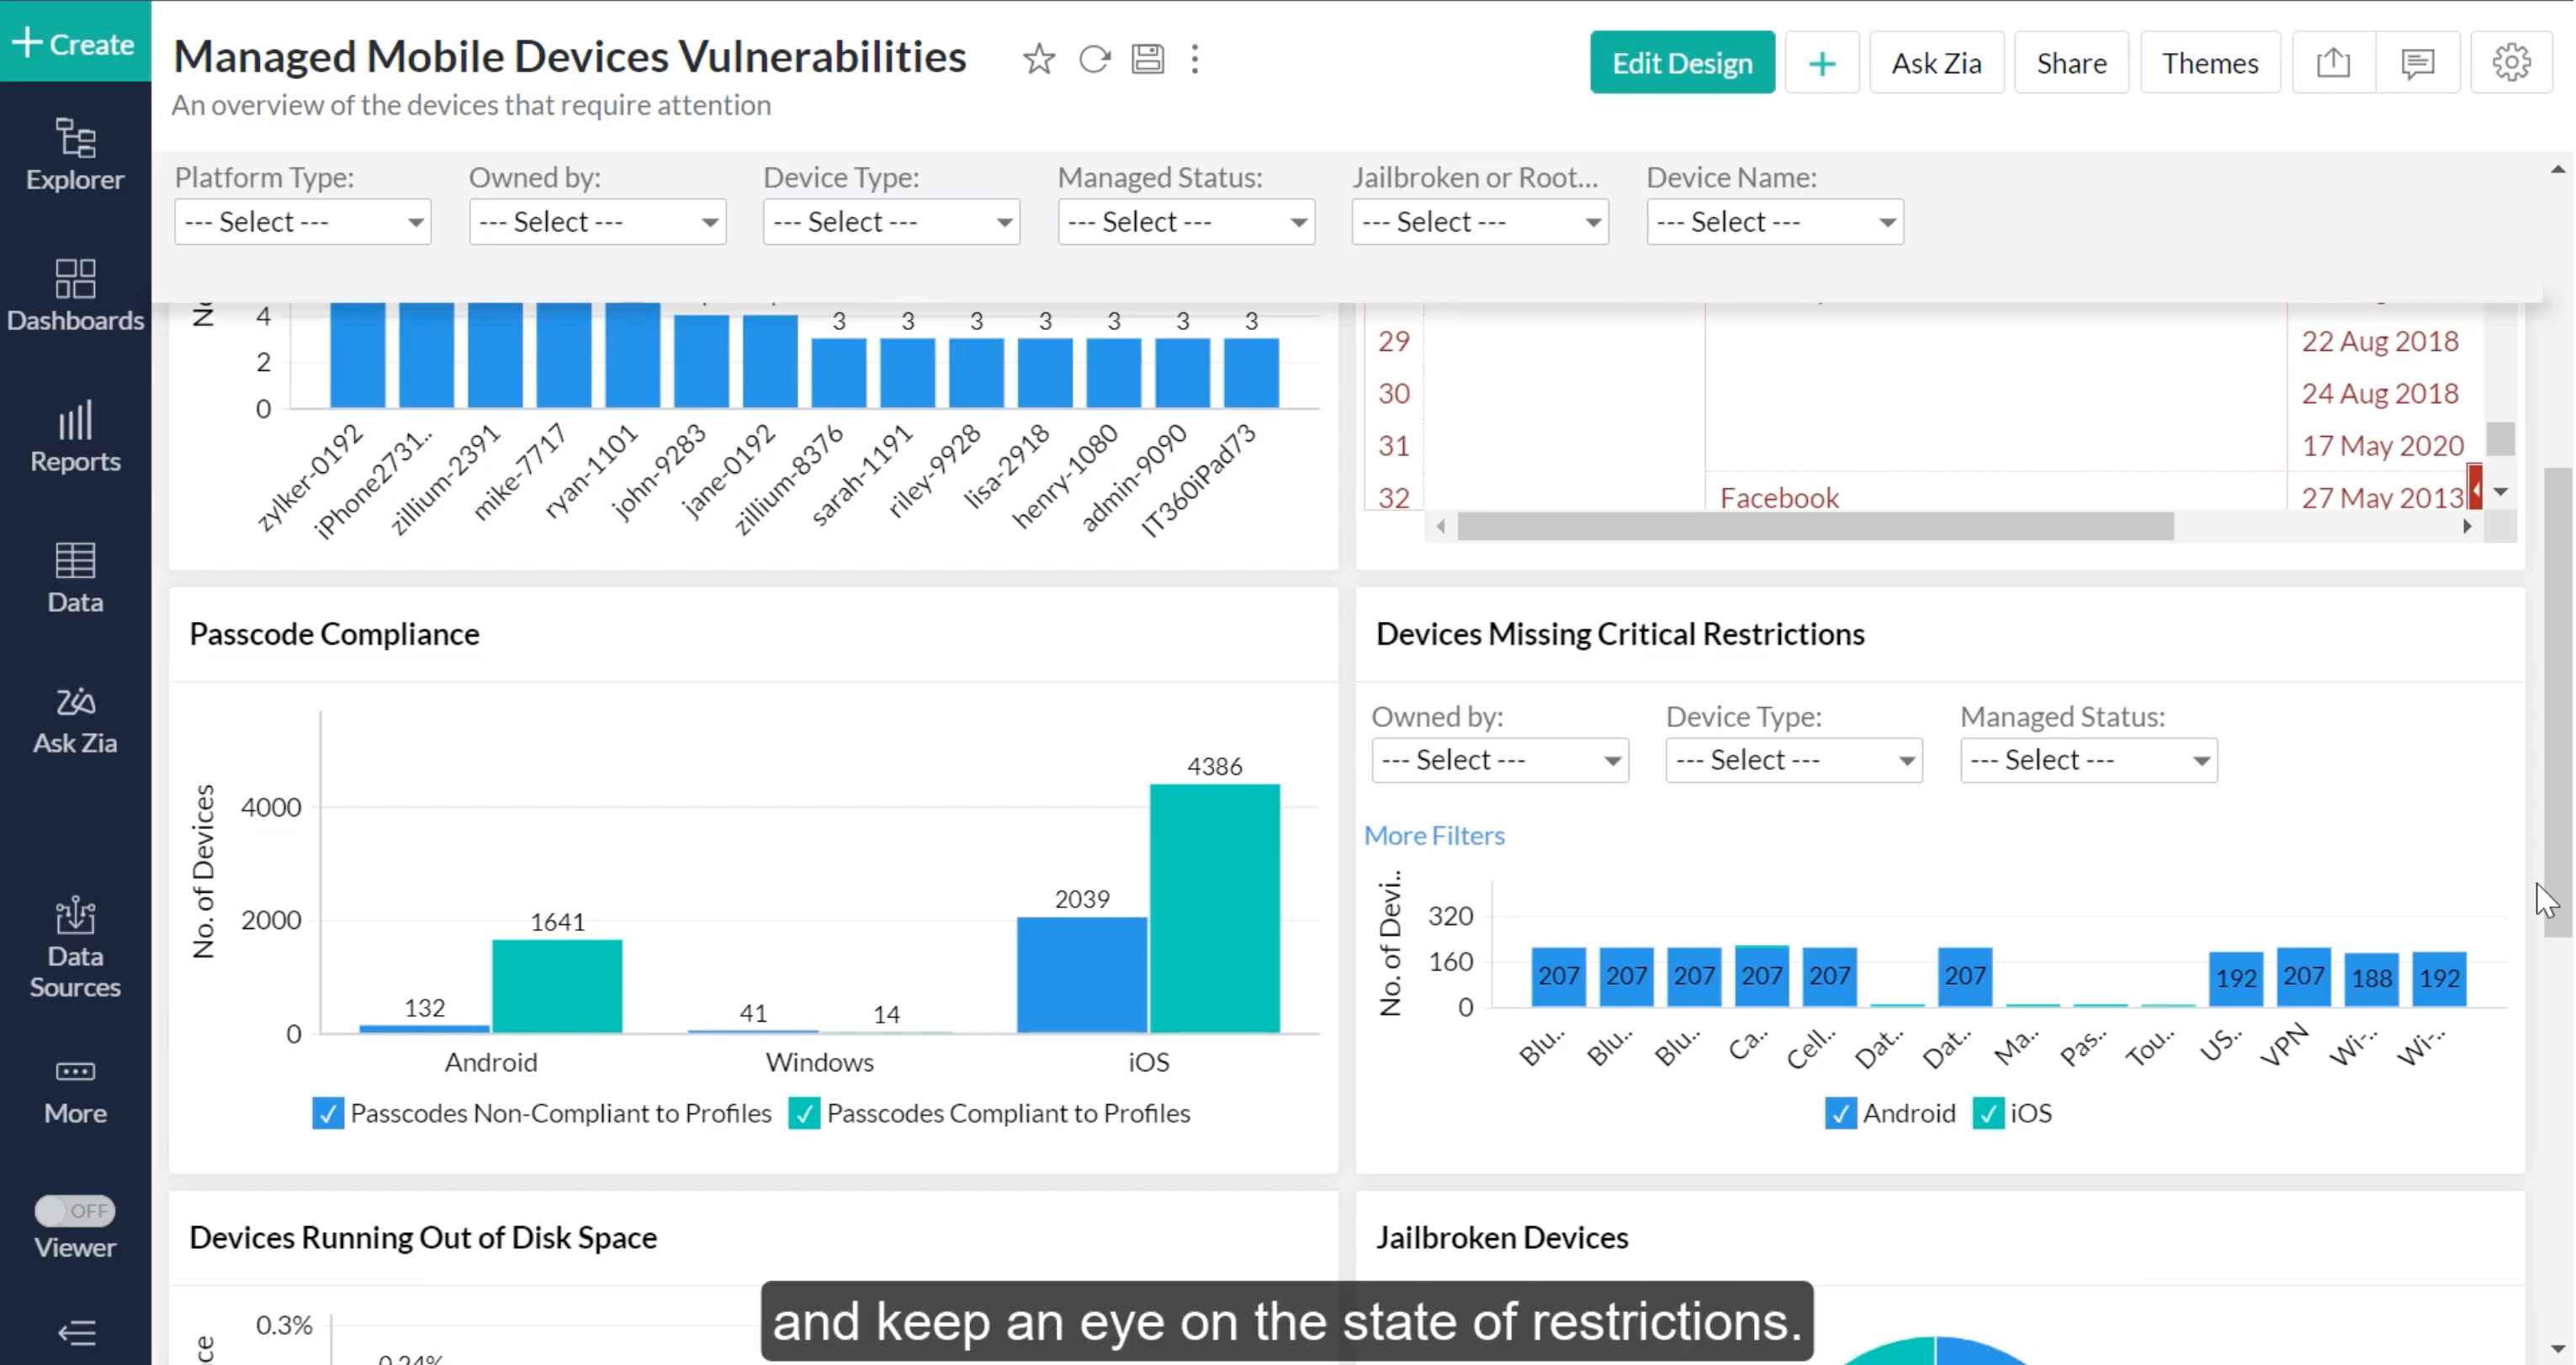Screen dimensions: 2576x1365
Task: Click the export upload icon
Action: tap(2333, 63)
